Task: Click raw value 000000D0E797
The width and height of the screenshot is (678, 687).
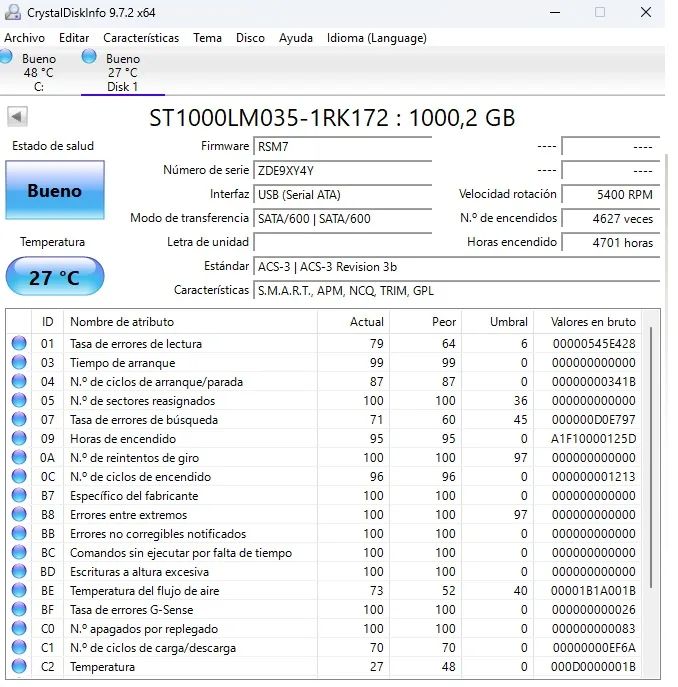Action: point(593,420)
